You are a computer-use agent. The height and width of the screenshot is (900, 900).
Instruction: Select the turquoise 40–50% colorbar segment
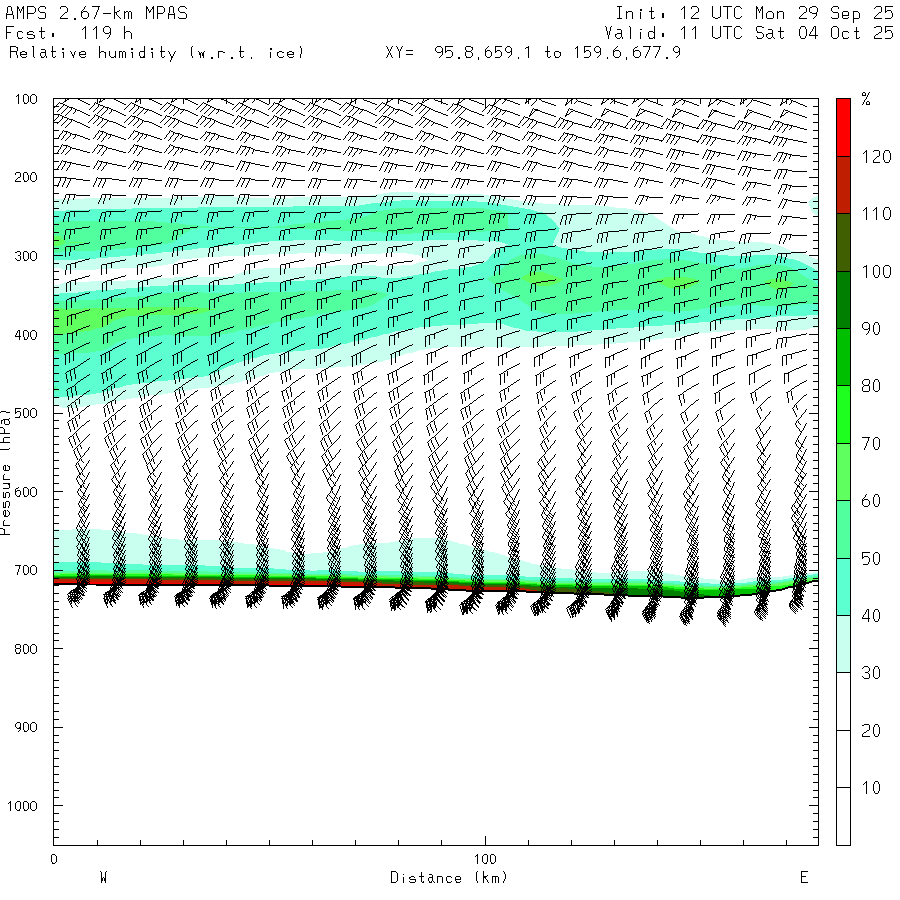(x=843, y=587)
